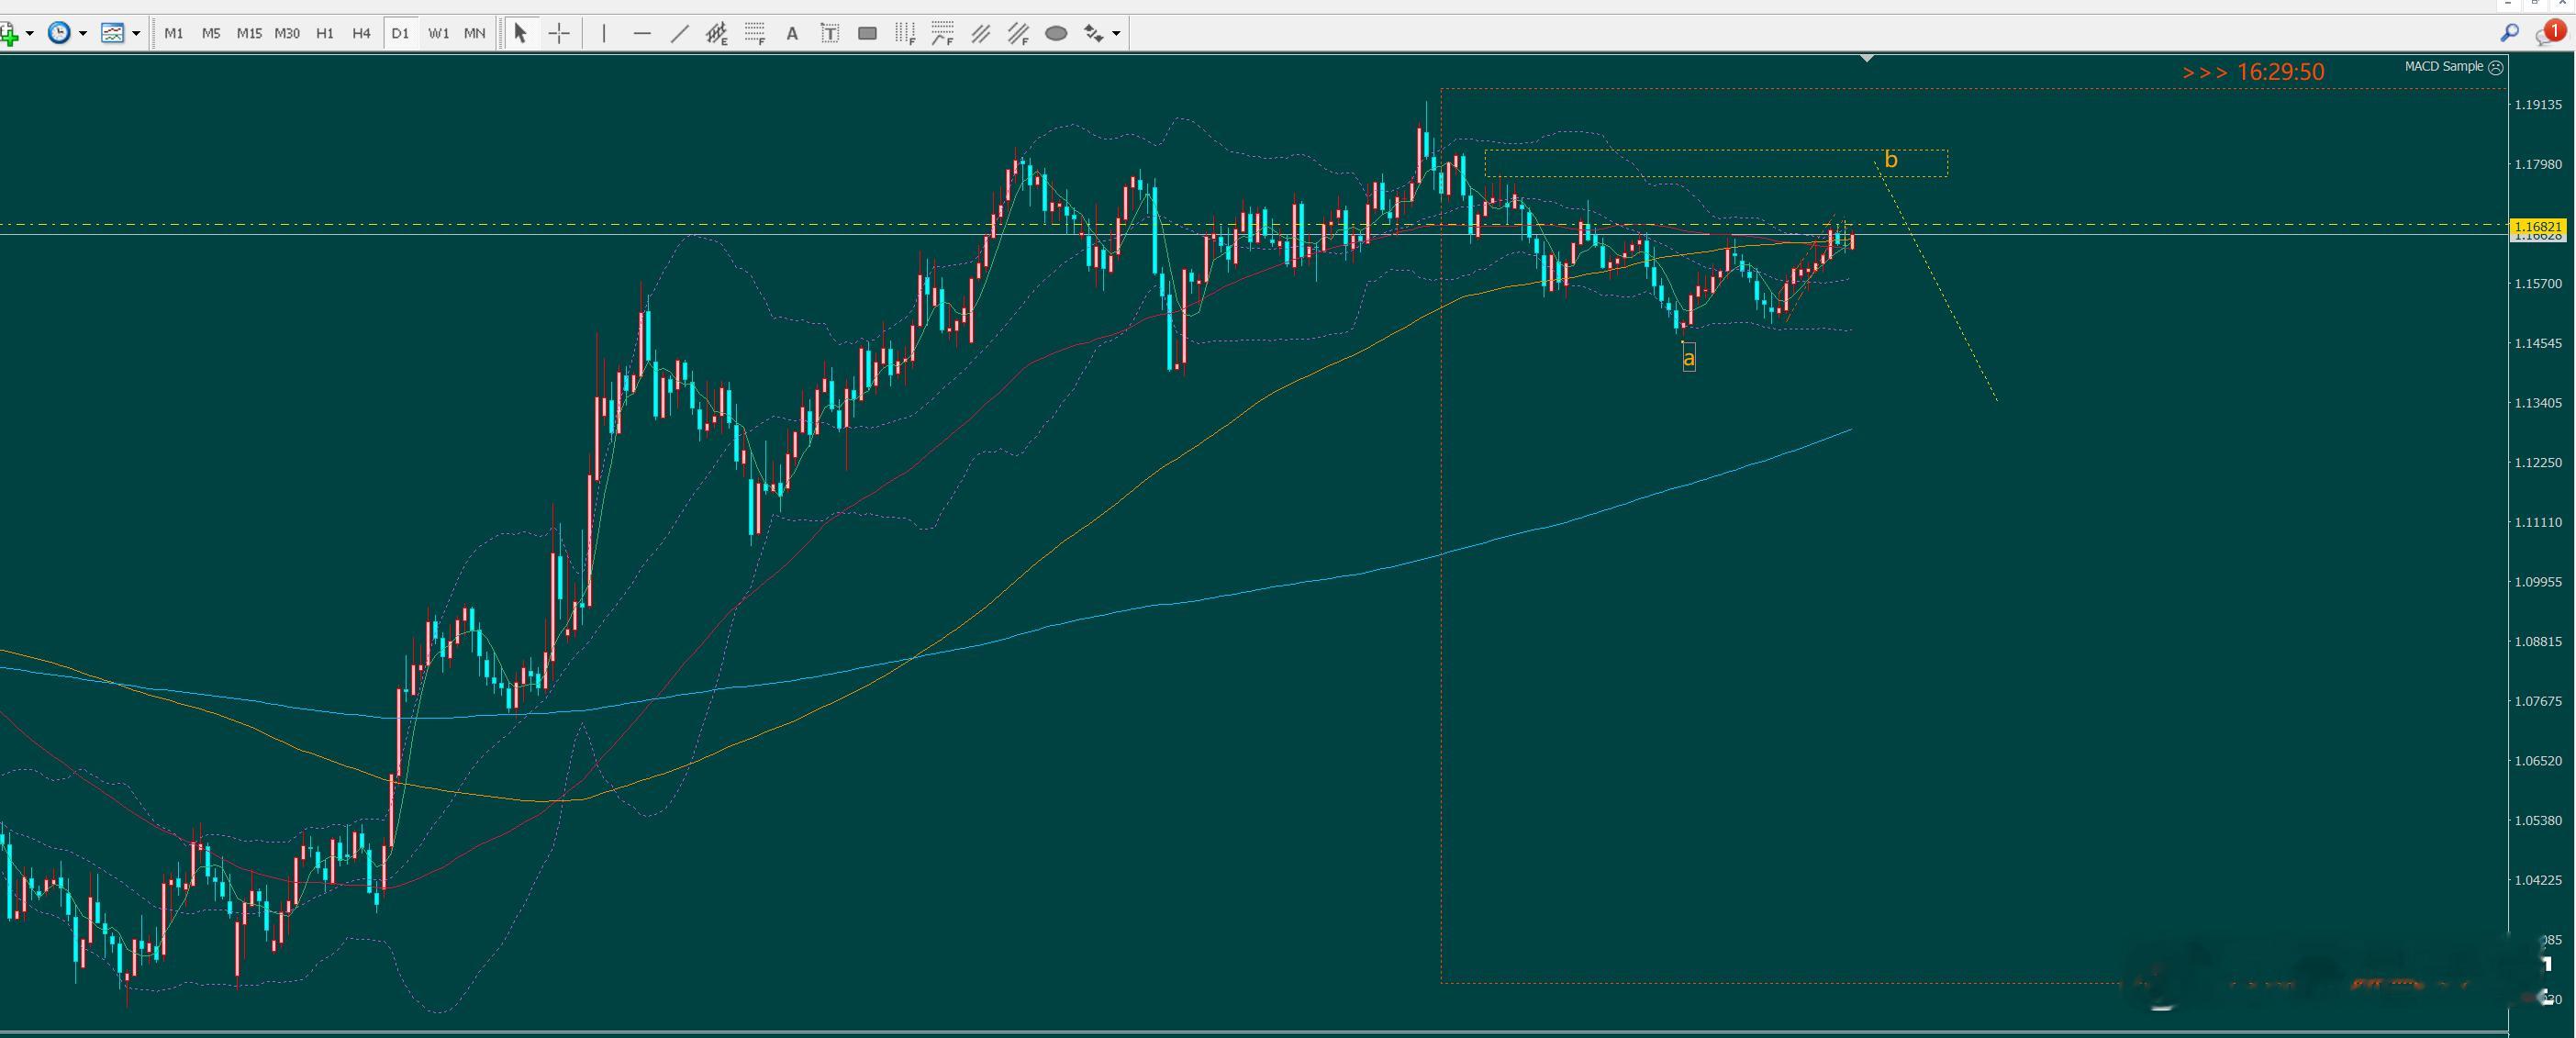
Task: Select the rectangle shape tool
Action: 867,33
